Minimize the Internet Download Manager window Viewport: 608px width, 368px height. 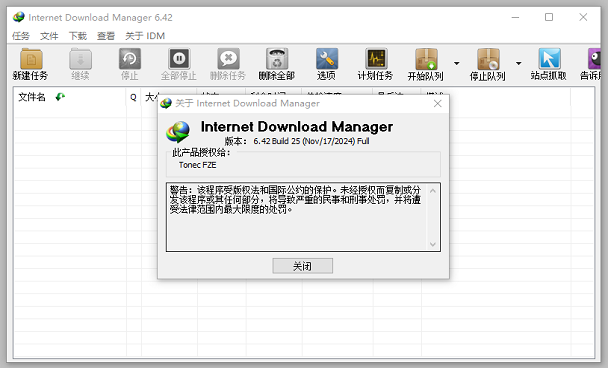click(x=515, y=17)
